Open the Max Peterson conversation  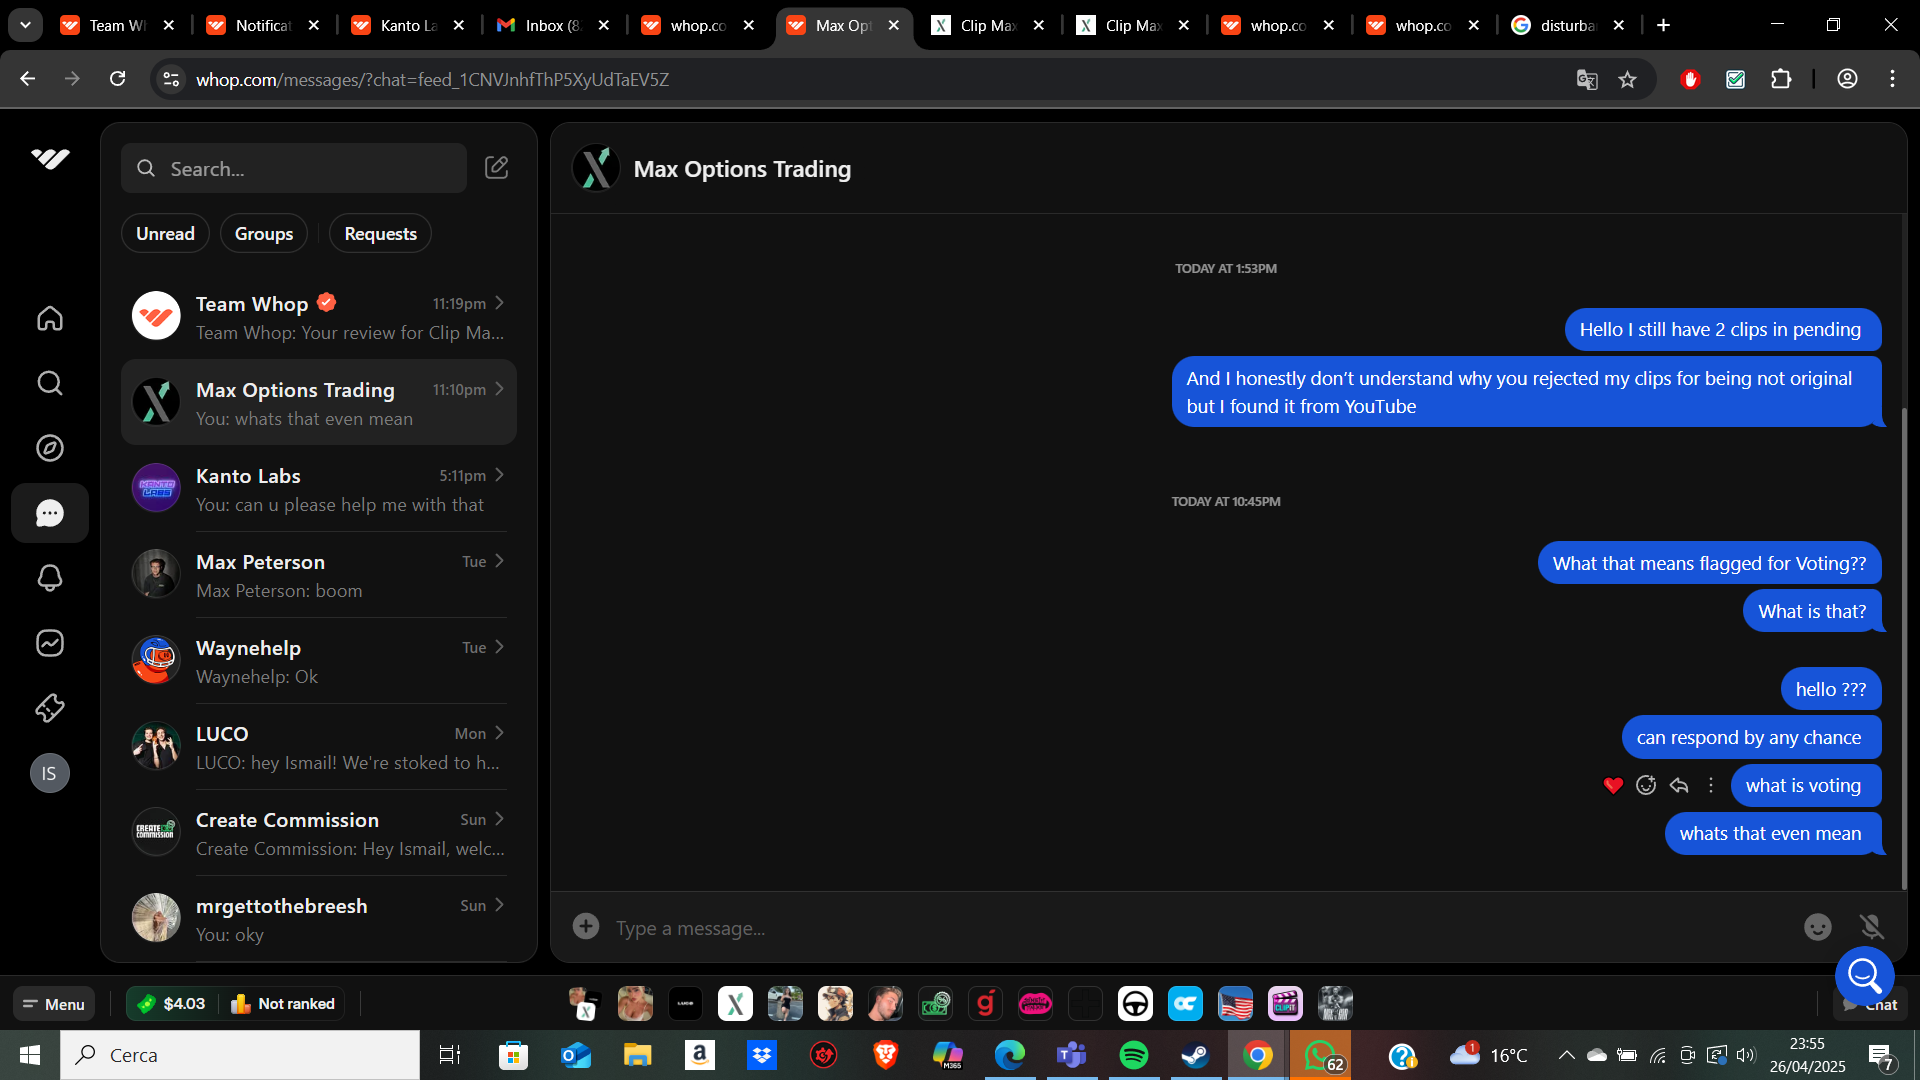pos(319,575)
